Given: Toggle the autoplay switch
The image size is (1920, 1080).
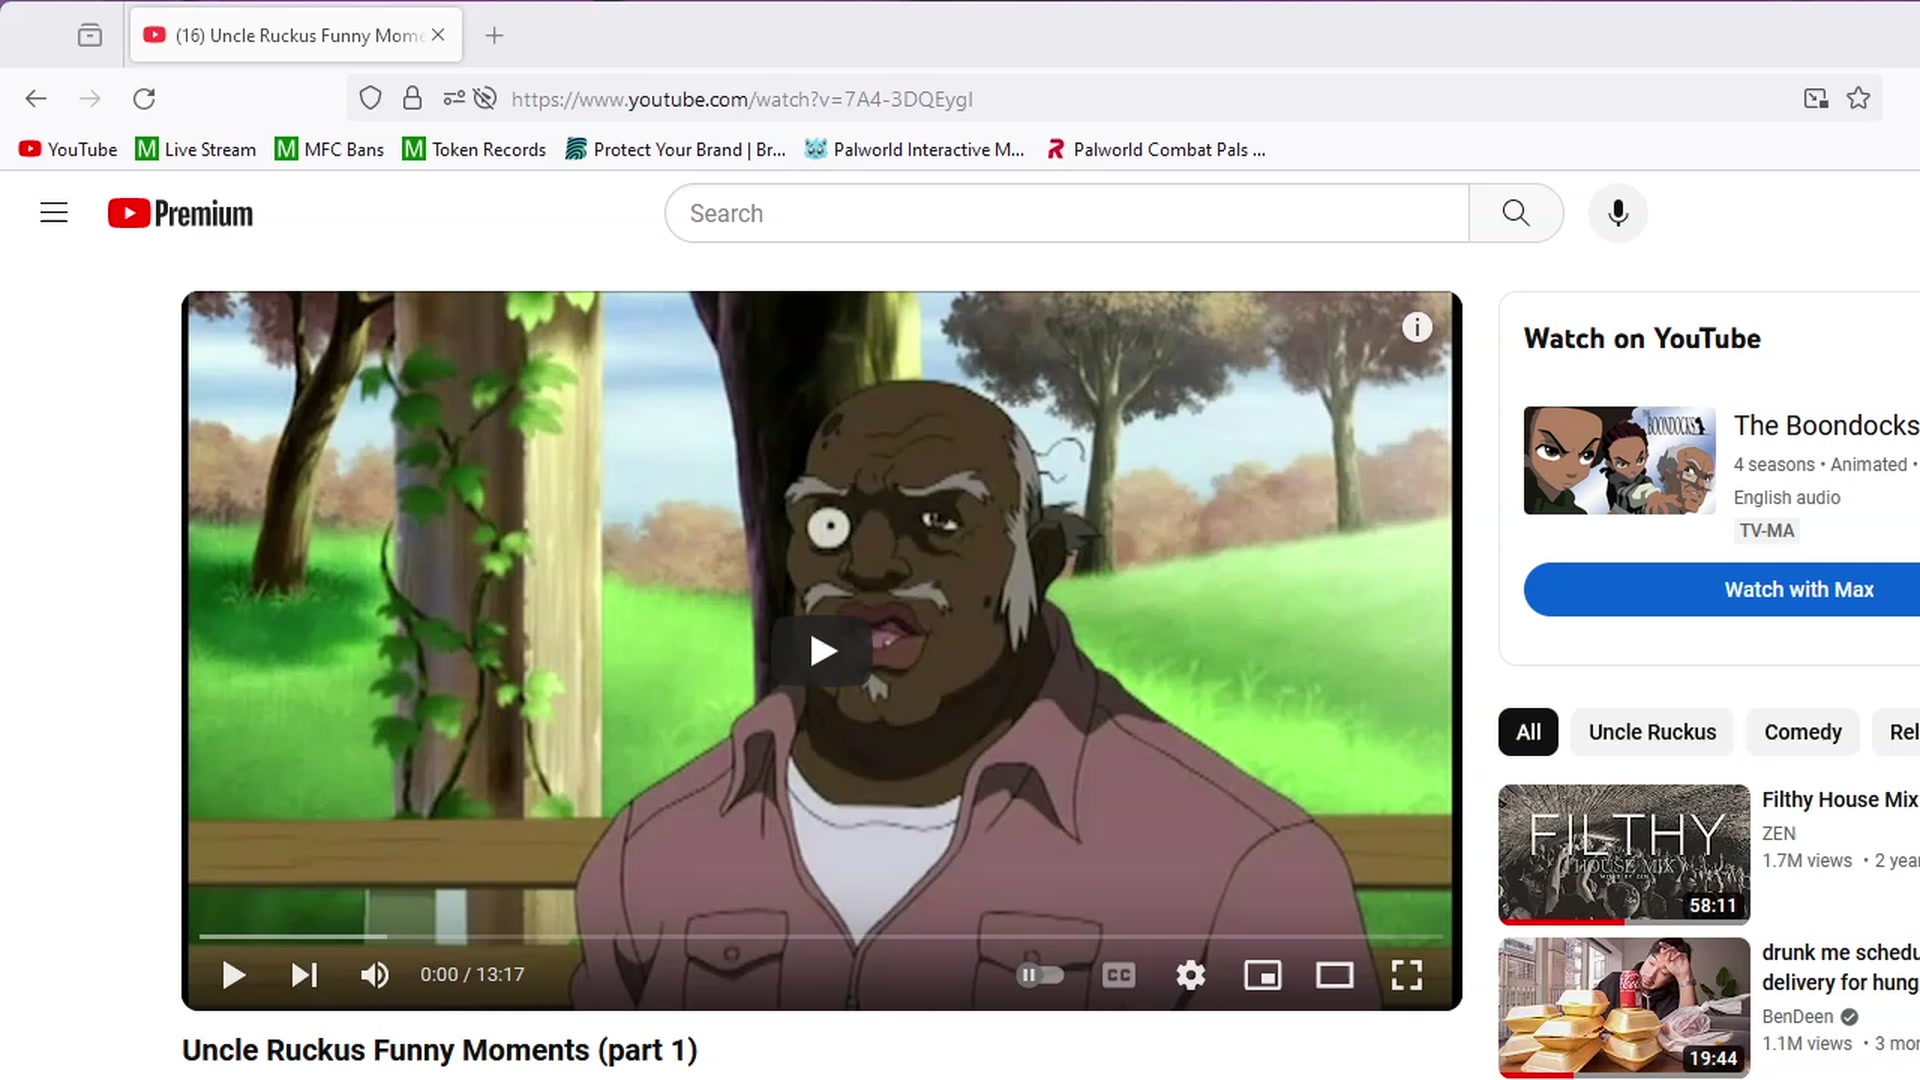Looking at the screenshot, I should click(1040, 975).
